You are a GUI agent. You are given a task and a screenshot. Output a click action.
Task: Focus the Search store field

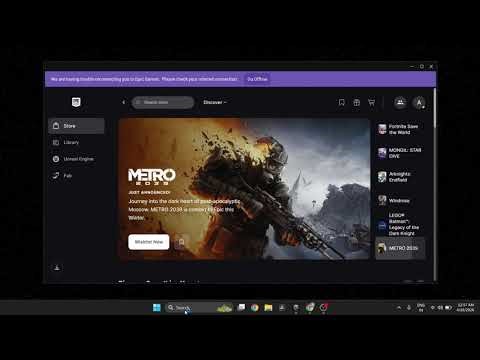pyautogui.click(x=163, y=102)
